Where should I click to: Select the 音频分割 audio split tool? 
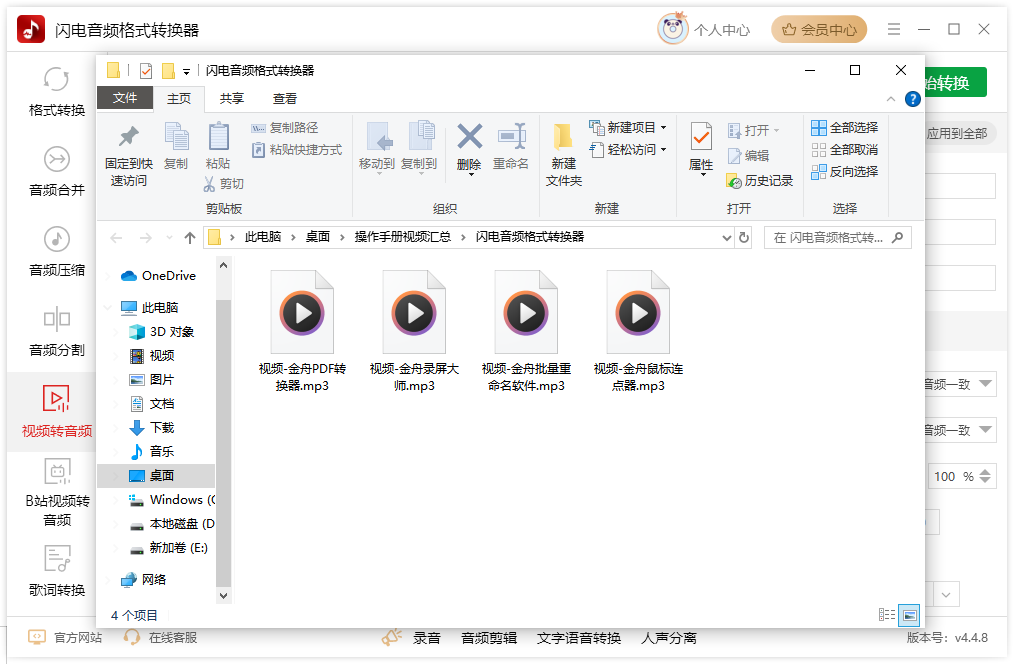[x=56, y=332]
